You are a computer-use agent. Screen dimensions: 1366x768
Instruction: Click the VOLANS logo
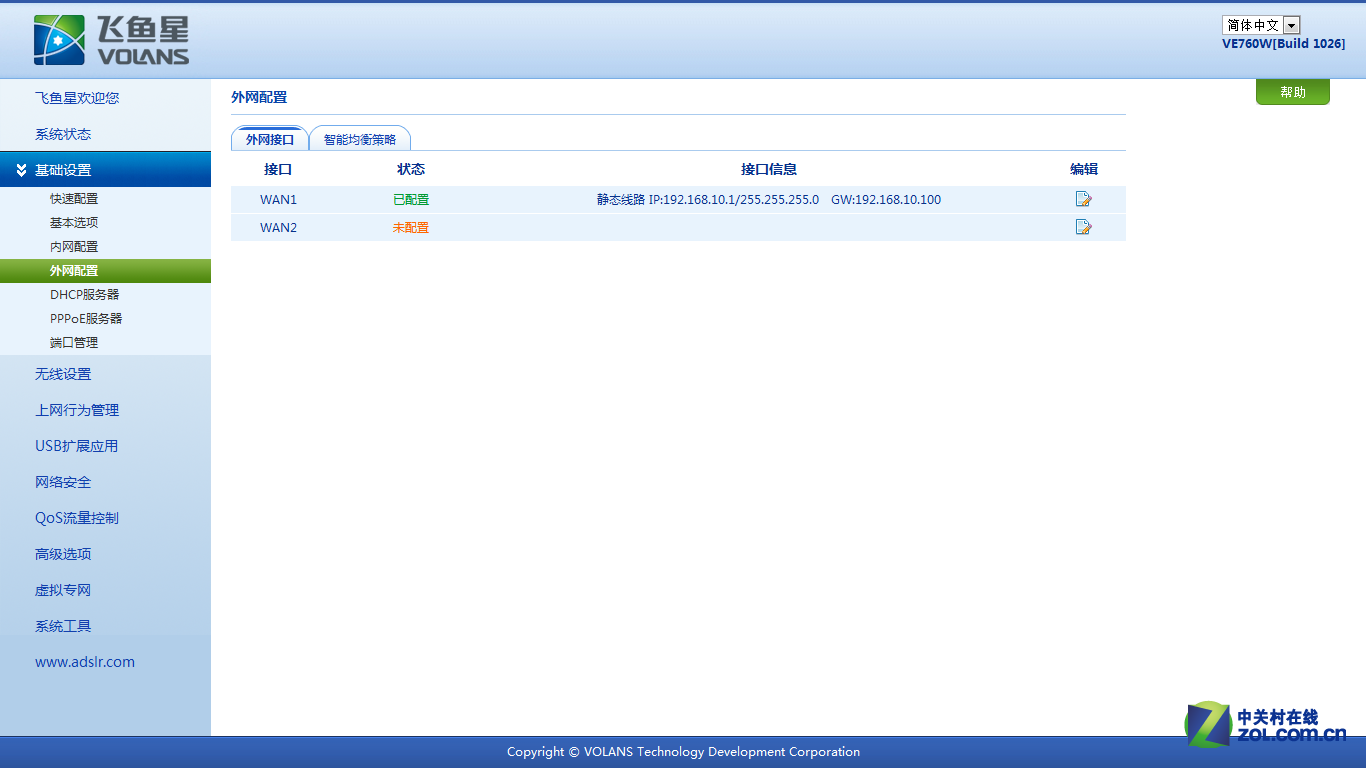pos(111,40)
